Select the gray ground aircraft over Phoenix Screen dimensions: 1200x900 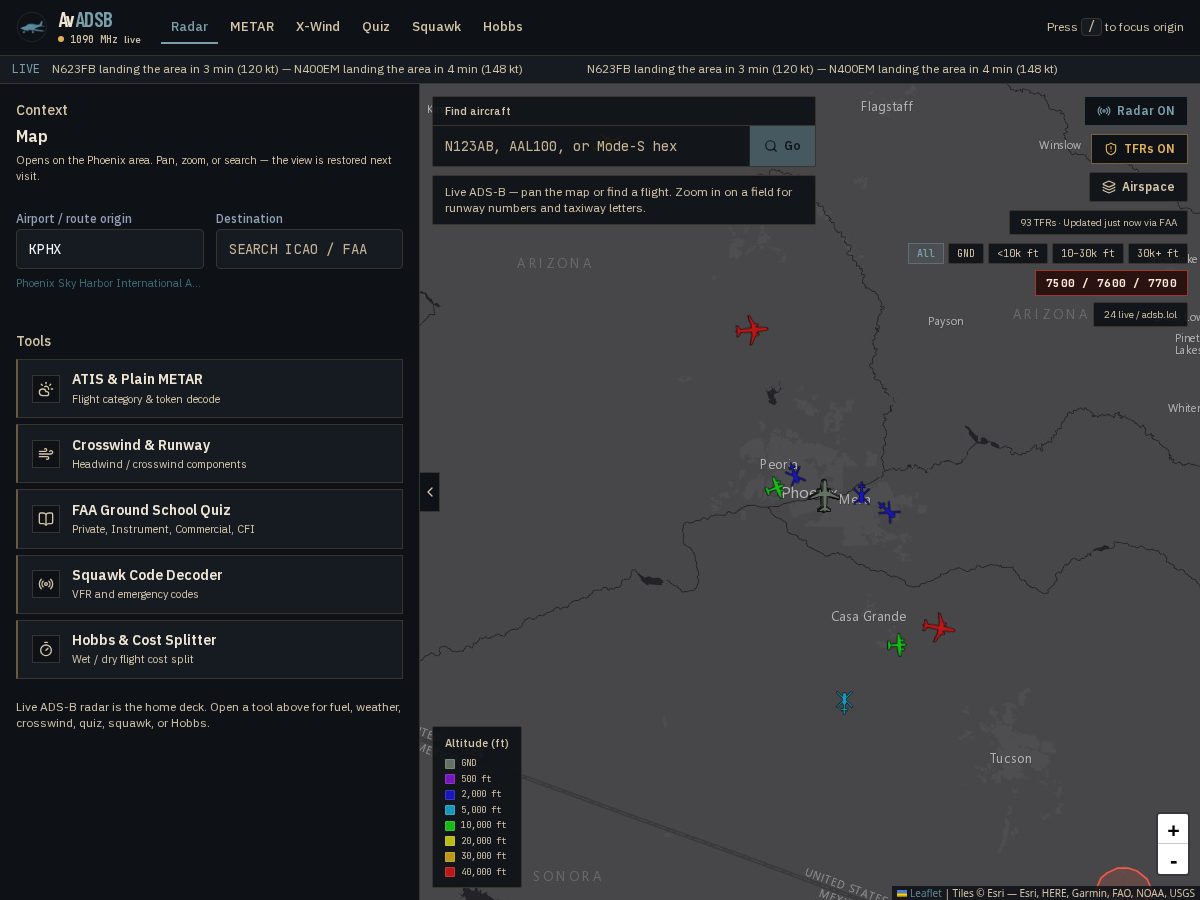click(x=824, y=495)
